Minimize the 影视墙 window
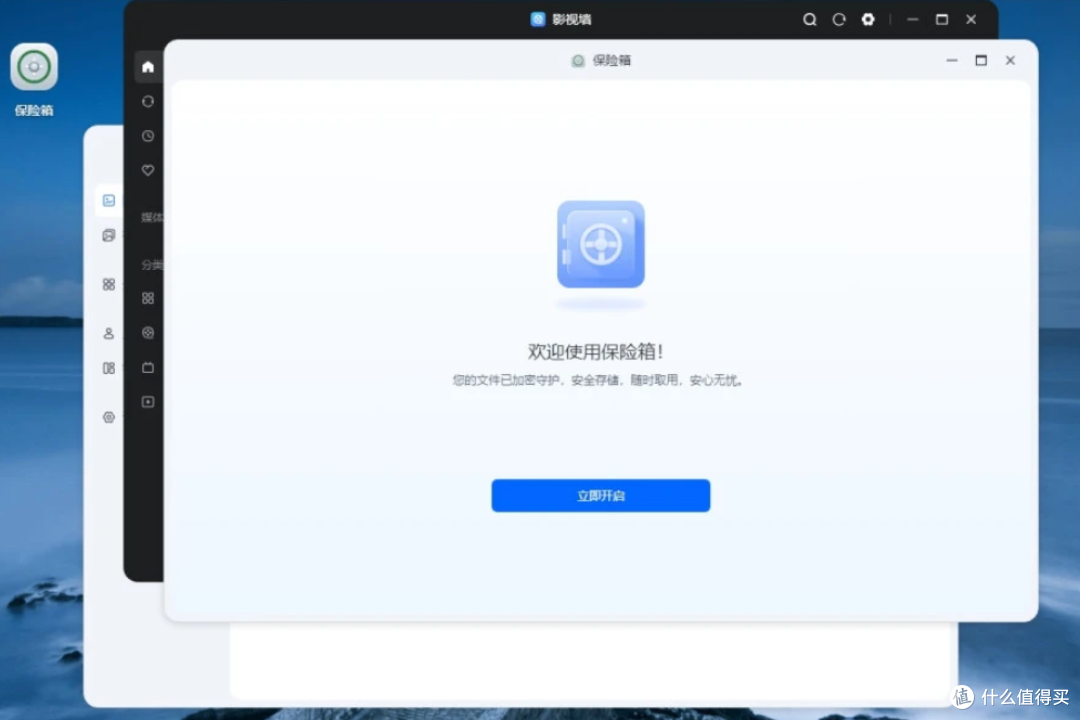 [x=913, y=19]
